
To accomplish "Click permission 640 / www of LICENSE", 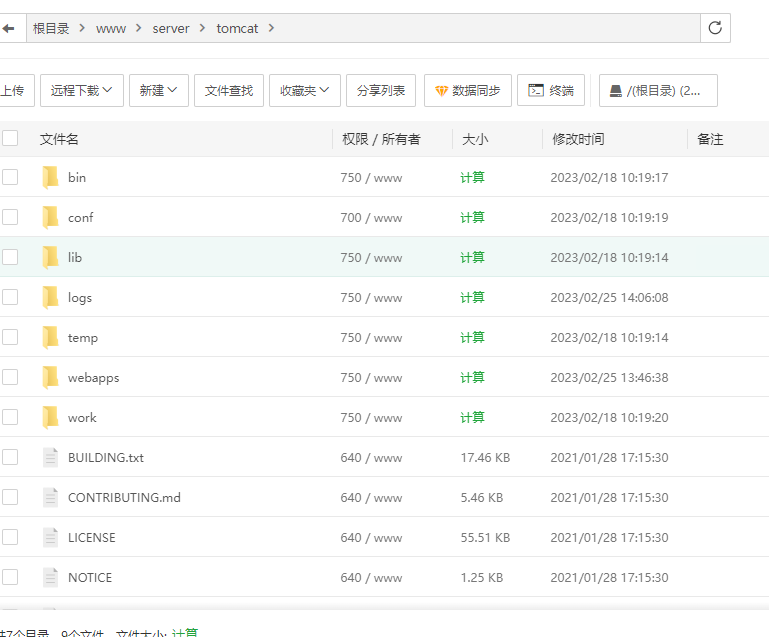I will tap(371, 537).
